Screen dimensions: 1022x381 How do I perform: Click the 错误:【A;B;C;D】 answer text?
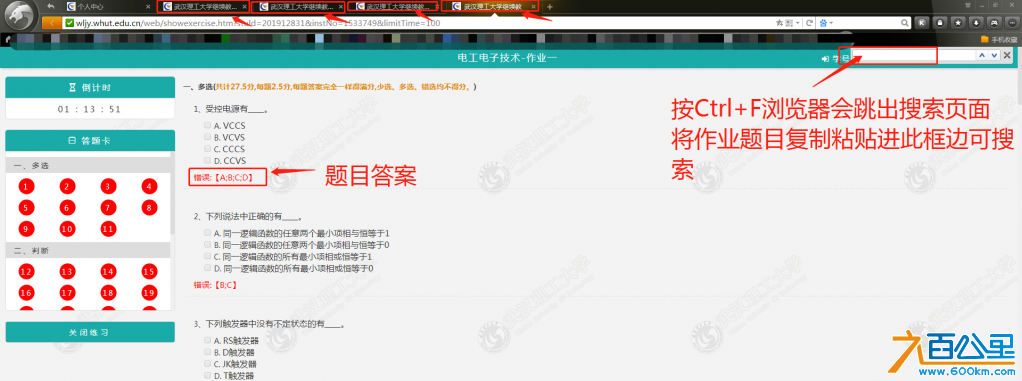click(x=223, y=177)
